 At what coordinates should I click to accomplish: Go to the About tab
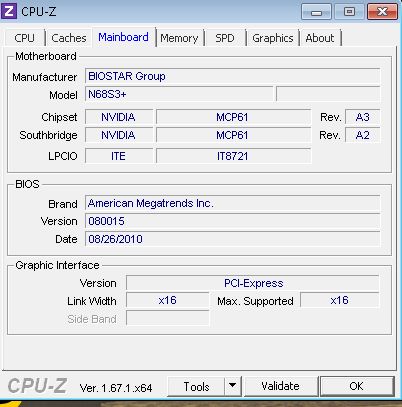tap(320, 38)
